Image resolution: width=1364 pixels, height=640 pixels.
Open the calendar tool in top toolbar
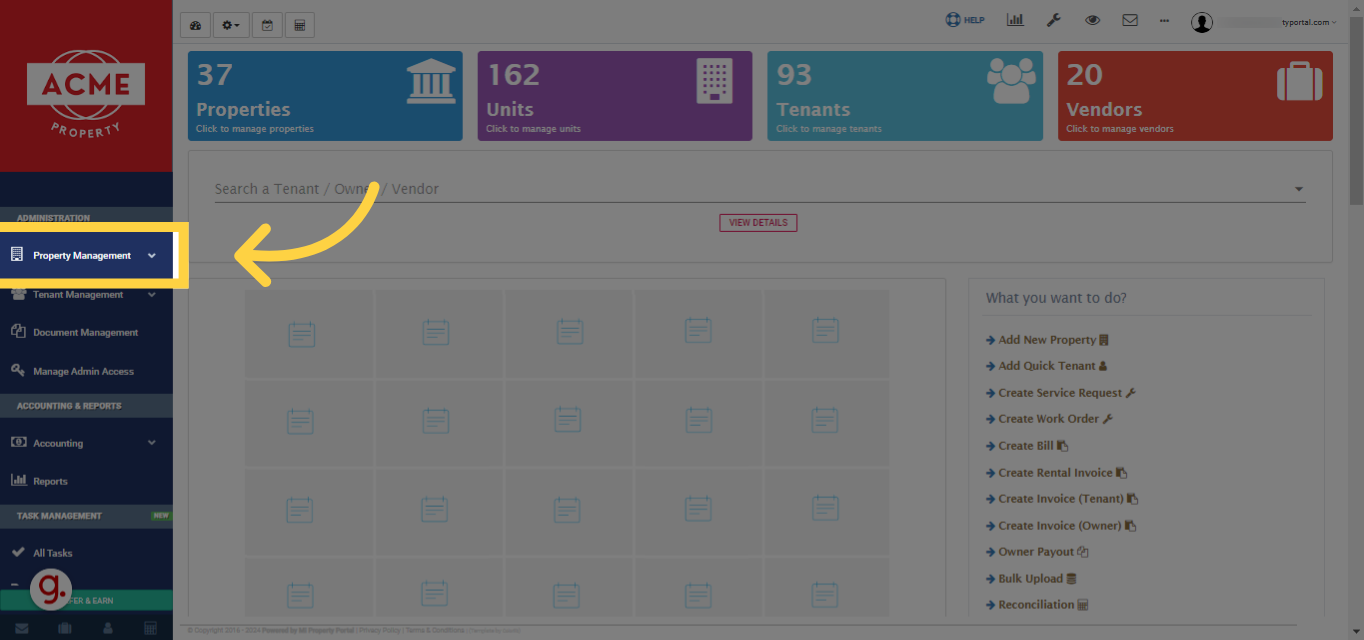coord(267,24)
